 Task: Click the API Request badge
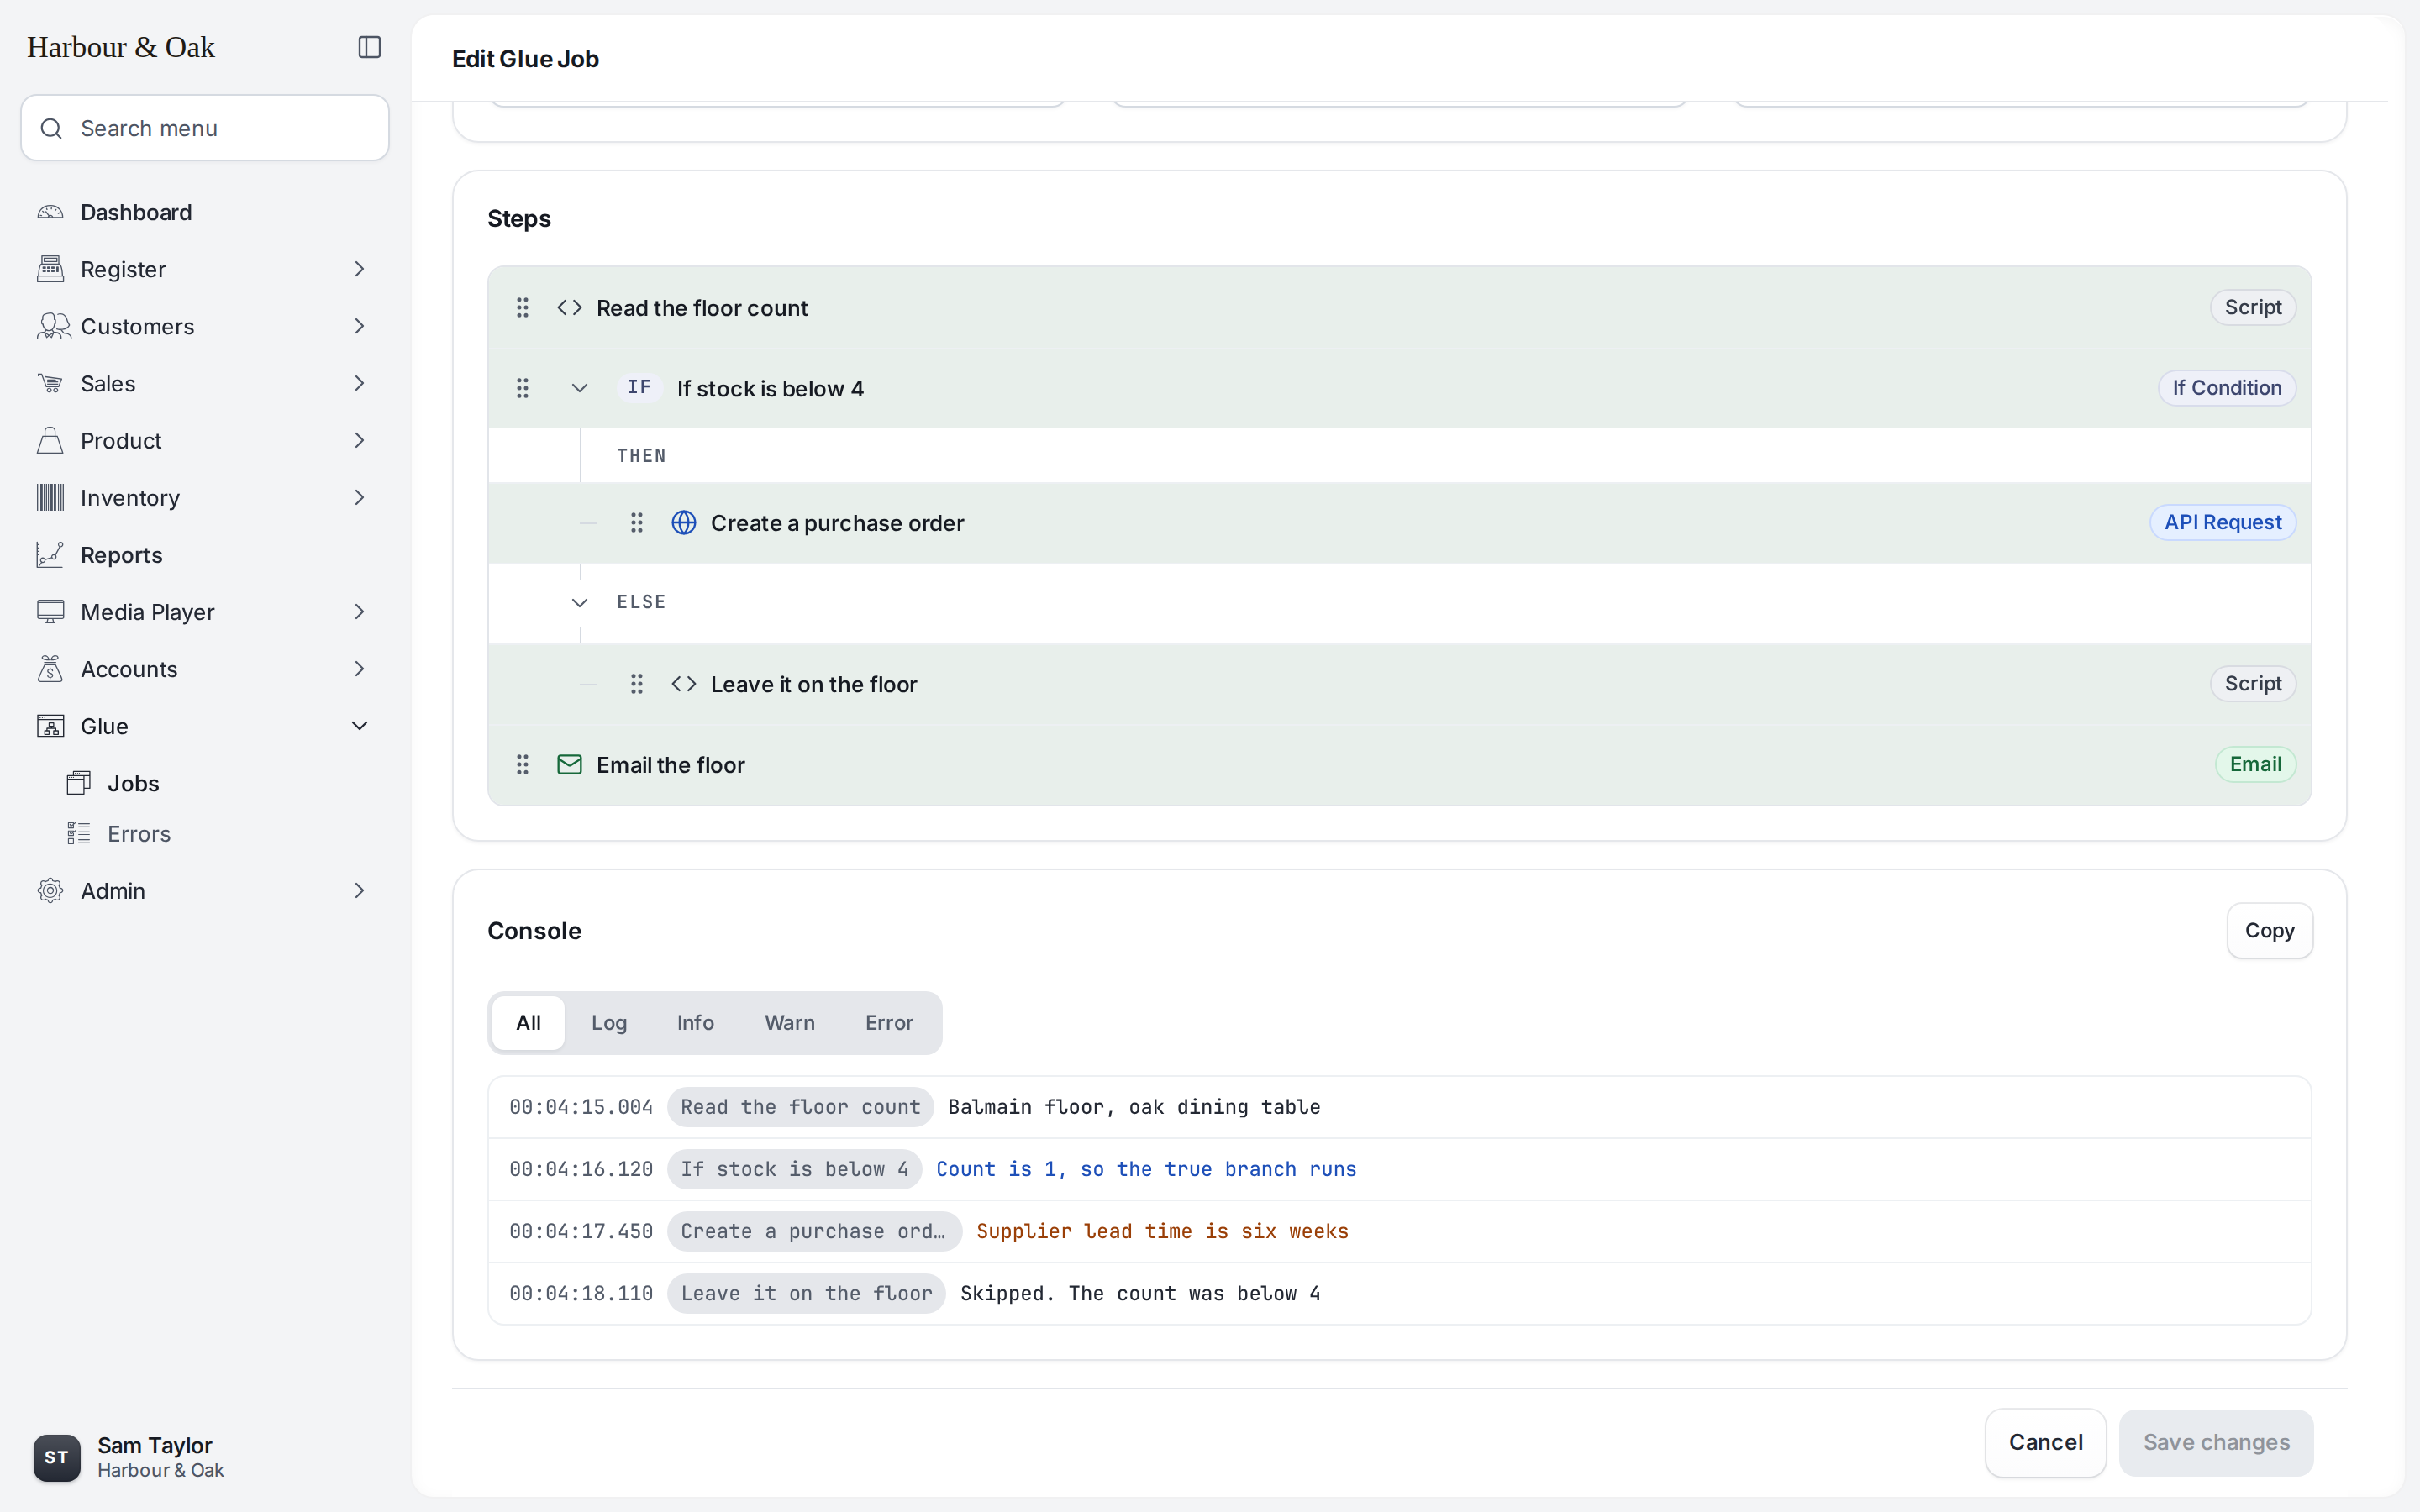pyautogui.click(x=2222, y=523)
